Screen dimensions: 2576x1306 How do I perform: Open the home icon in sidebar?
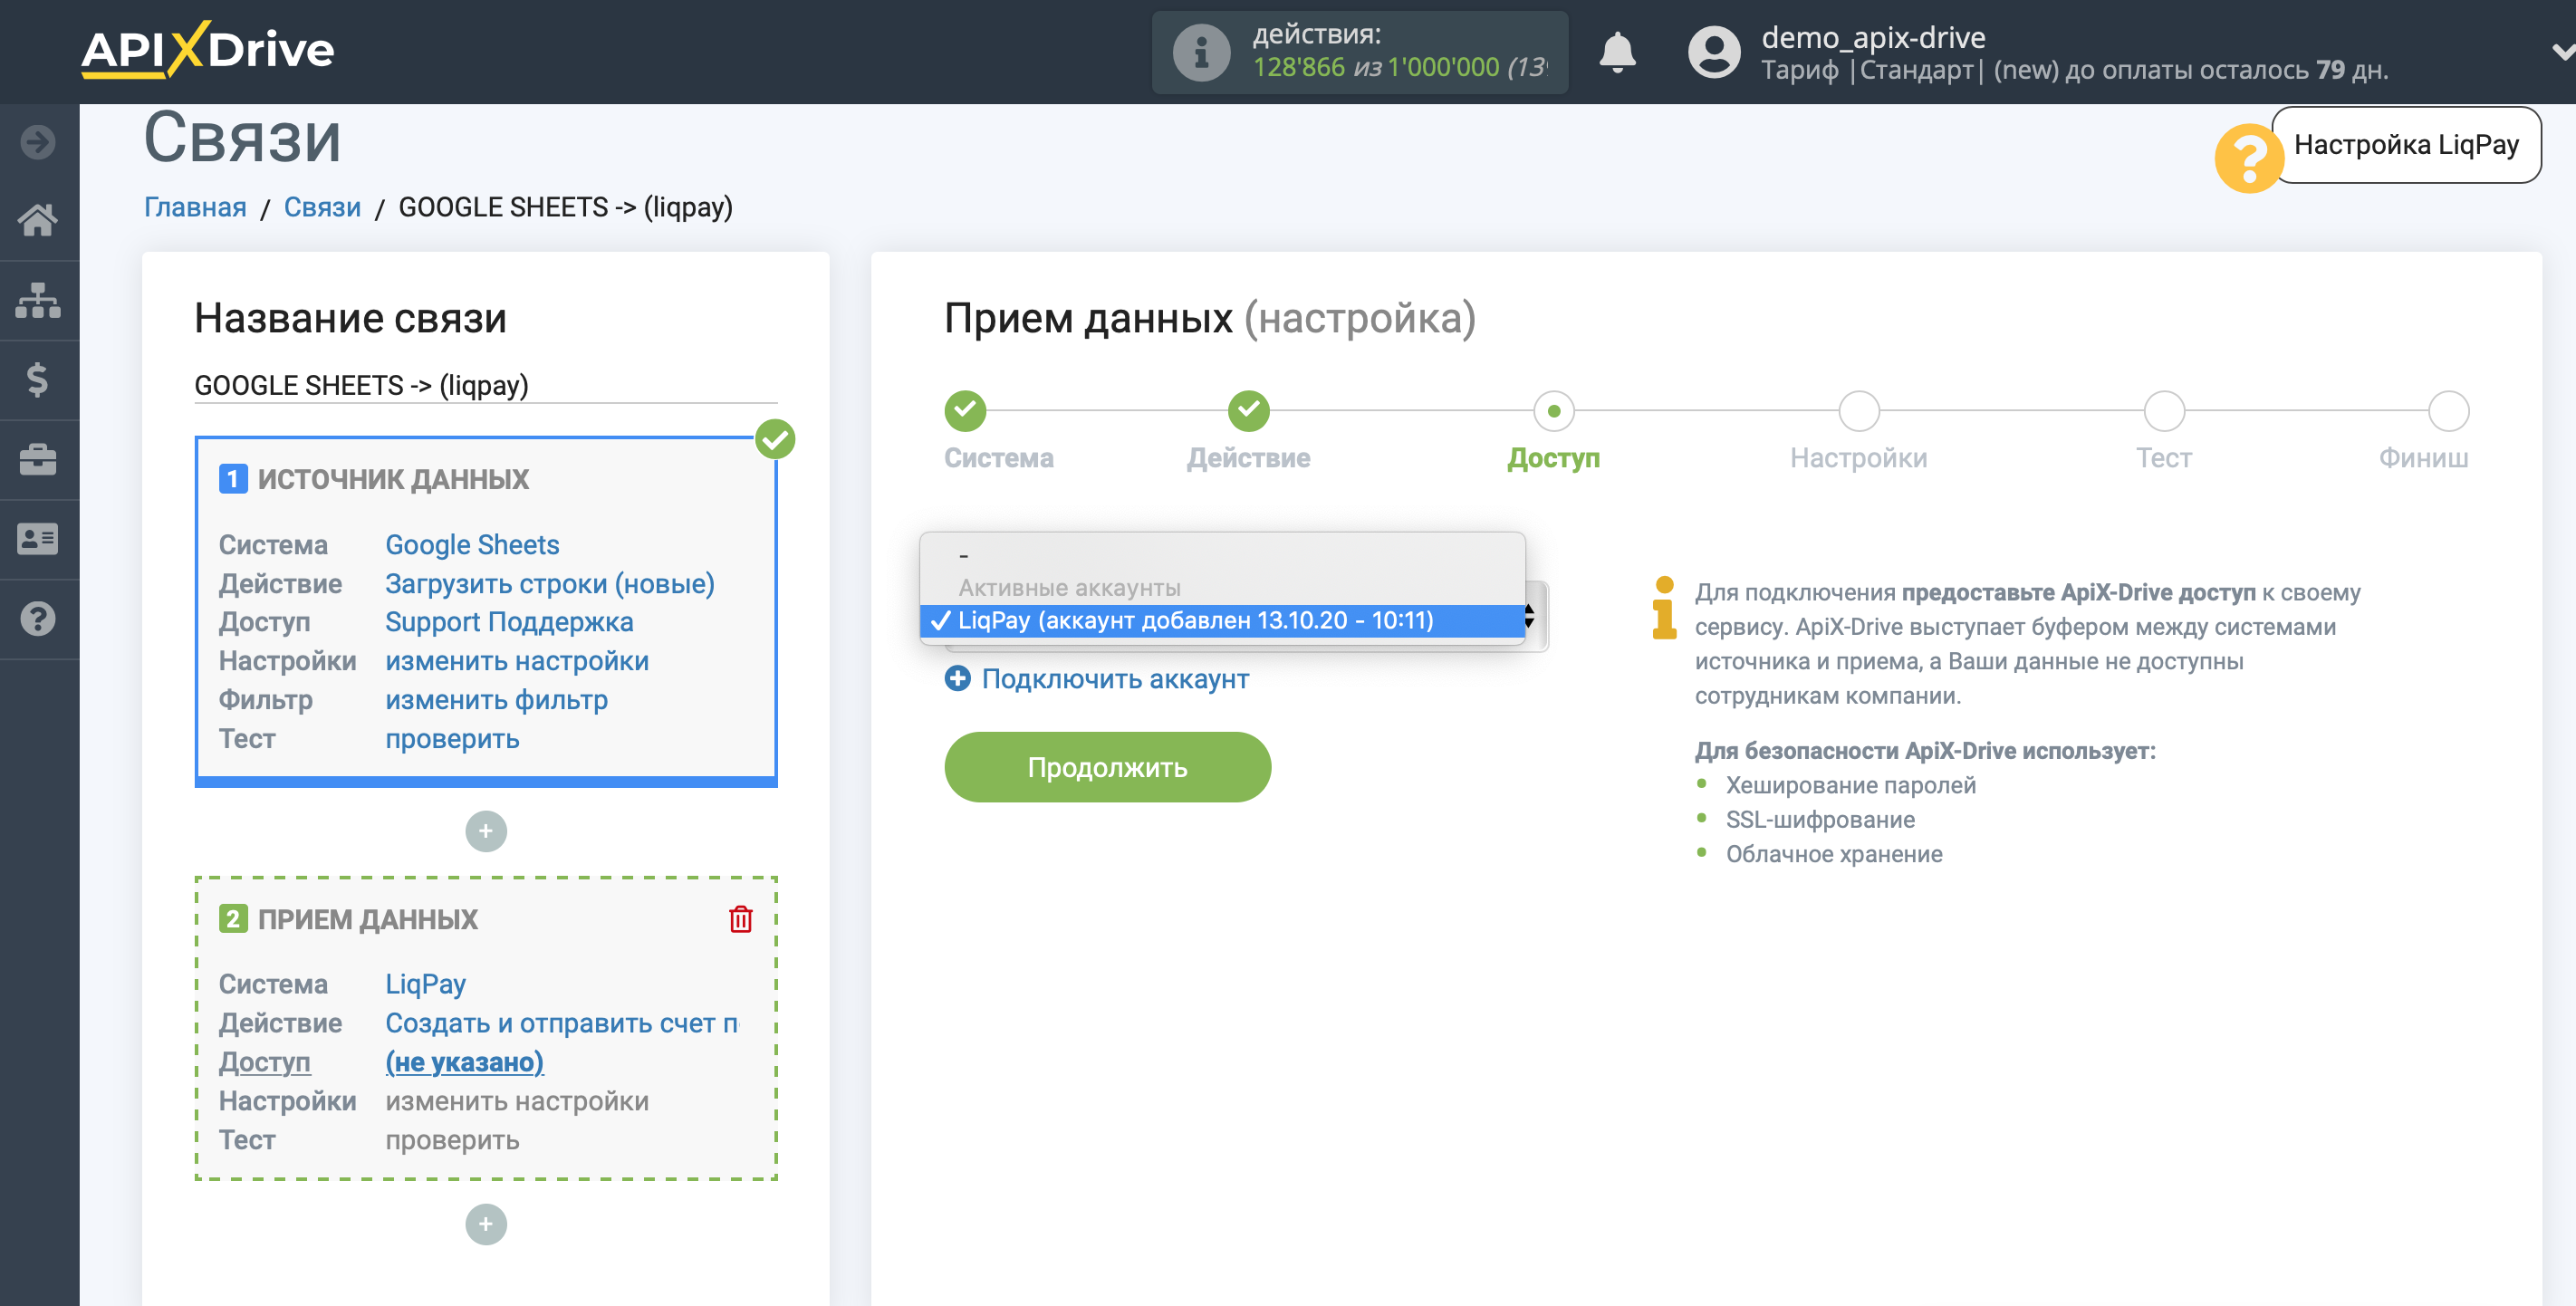[38, 220]
